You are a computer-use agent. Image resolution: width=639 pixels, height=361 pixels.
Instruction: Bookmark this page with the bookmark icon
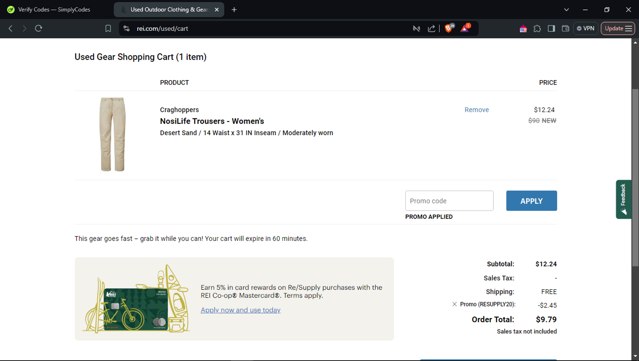pyautogui.click(x=108, y=29)
